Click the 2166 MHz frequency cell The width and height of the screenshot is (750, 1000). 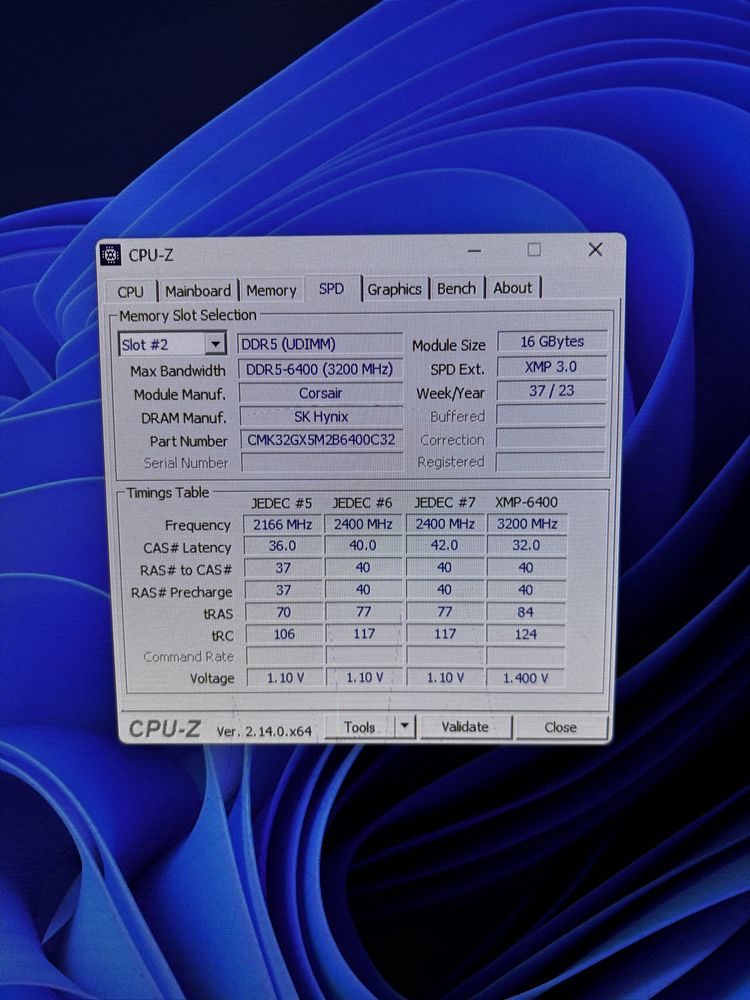pyautogui.click(x=283, y=525)
